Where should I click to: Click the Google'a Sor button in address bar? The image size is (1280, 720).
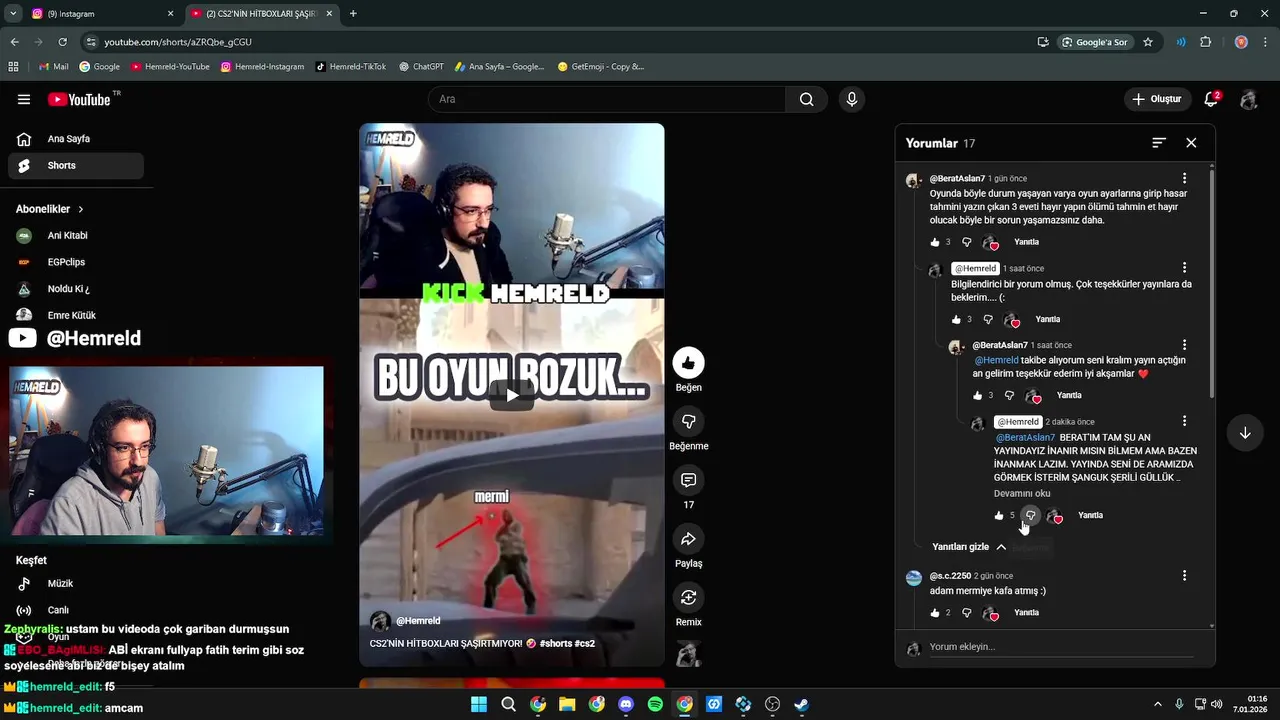click(x=1096, y=42)
